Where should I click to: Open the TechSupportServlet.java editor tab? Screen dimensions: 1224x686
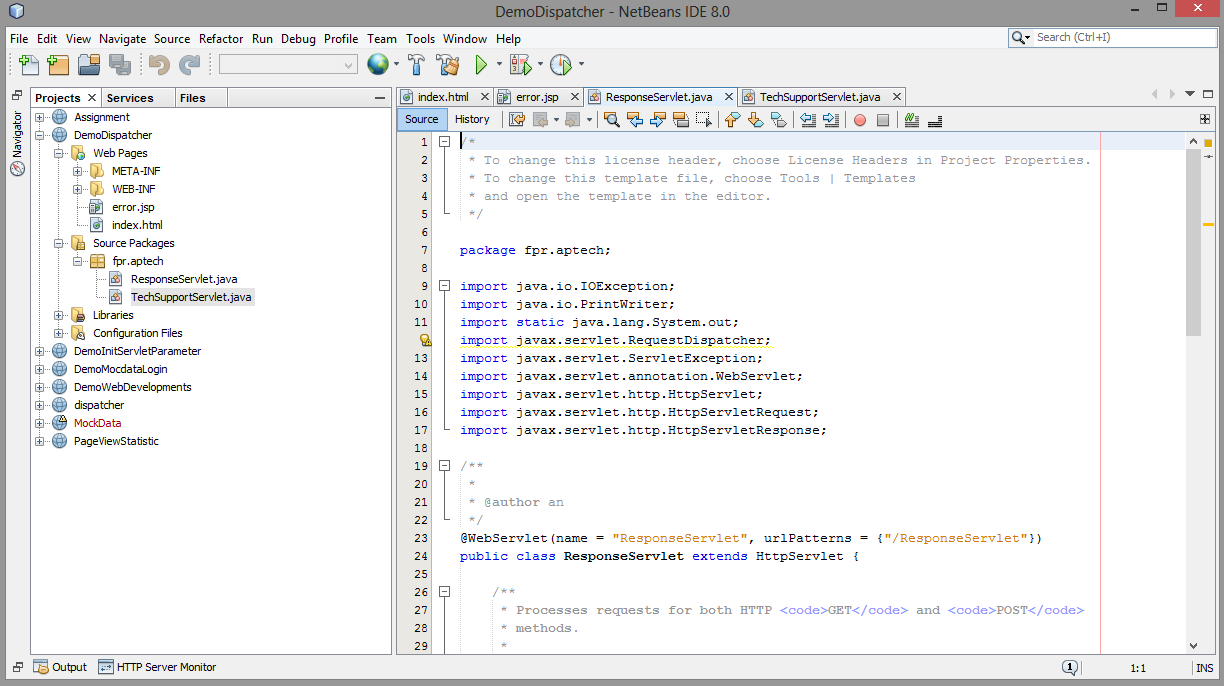pyautogui.click(x=820, y=97)
